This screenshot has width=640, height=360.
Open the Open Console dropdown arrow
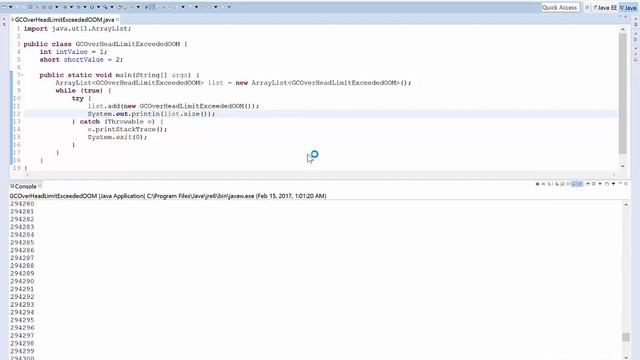(x=613, y=184)
